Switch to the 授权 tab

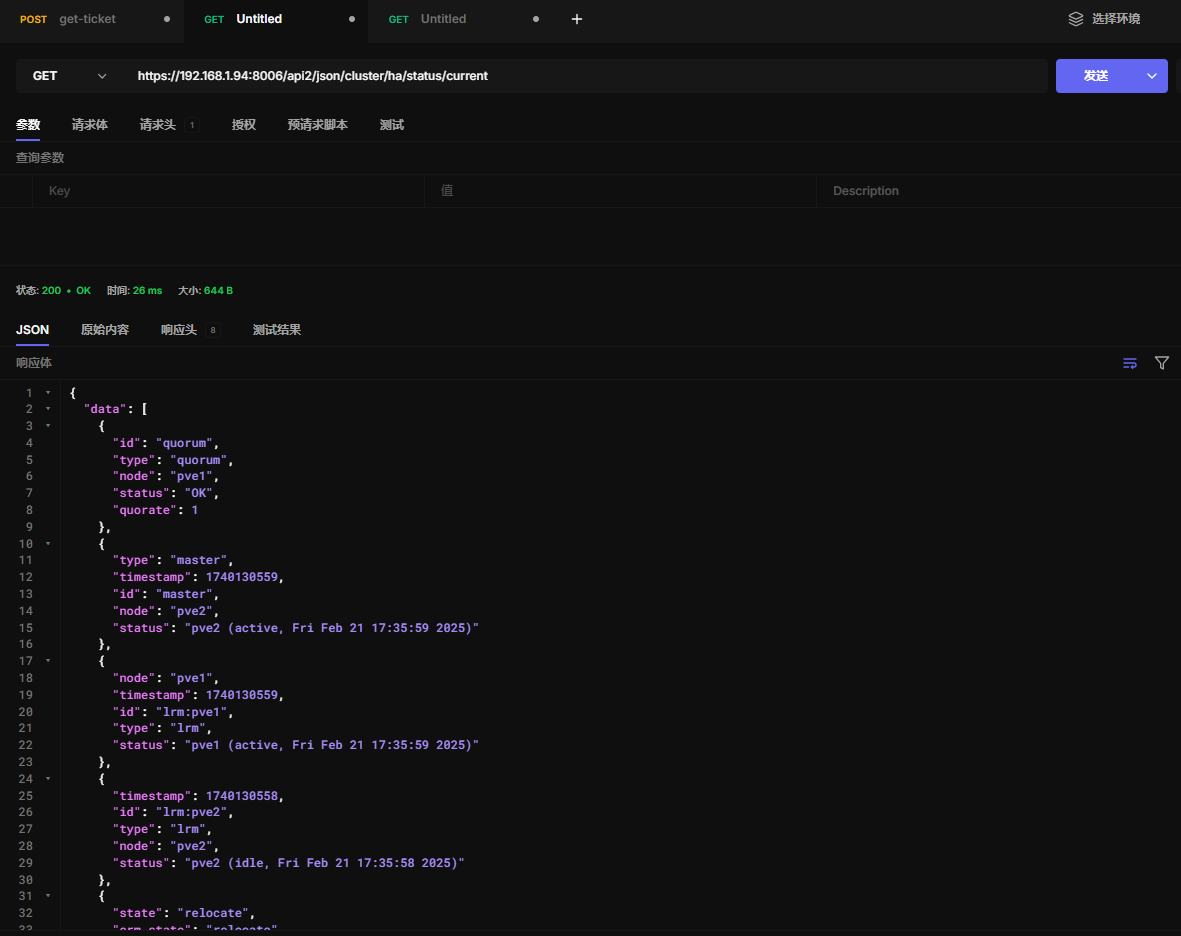244,125
